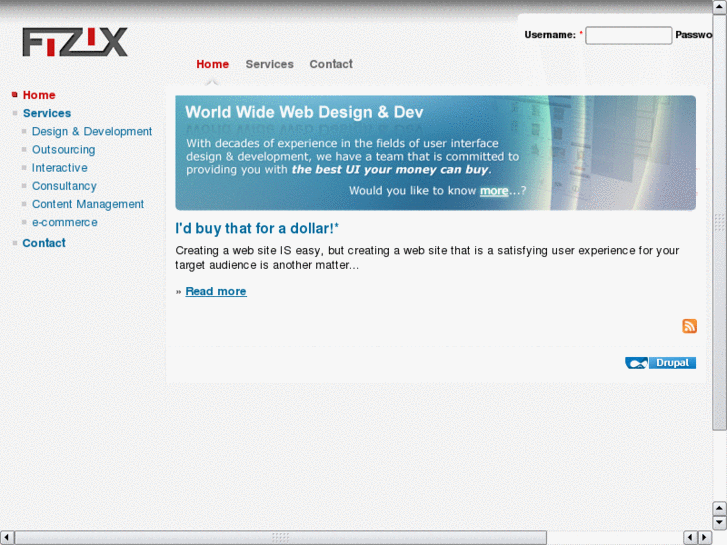Follow the Read more link
The width and height of the screenshot is (727, 545).
pyautogui.click(x=216, y=291)
